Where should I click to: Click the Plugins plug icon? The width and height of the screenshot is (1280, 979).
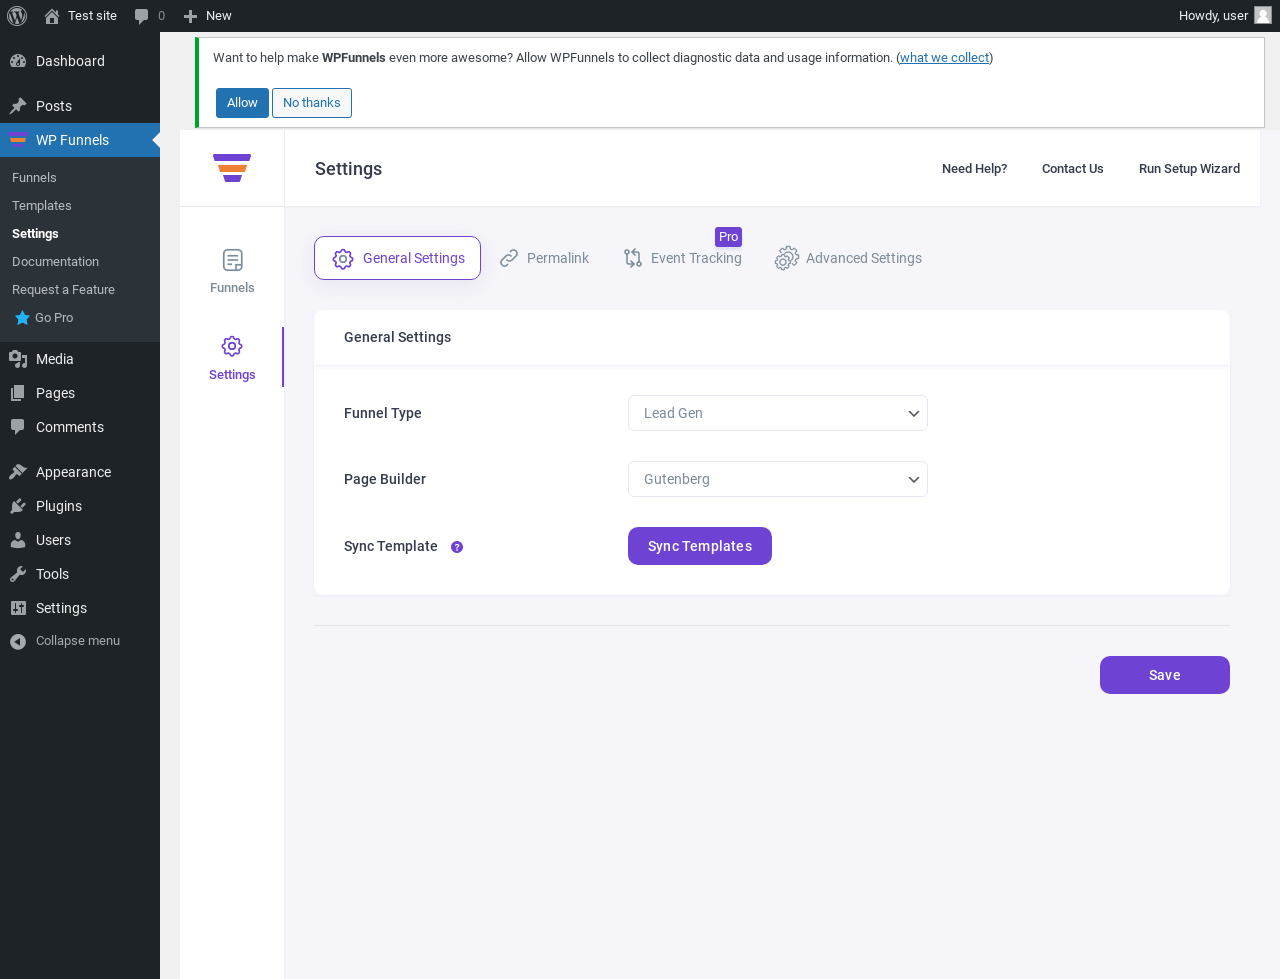click(x=18, y=506)
